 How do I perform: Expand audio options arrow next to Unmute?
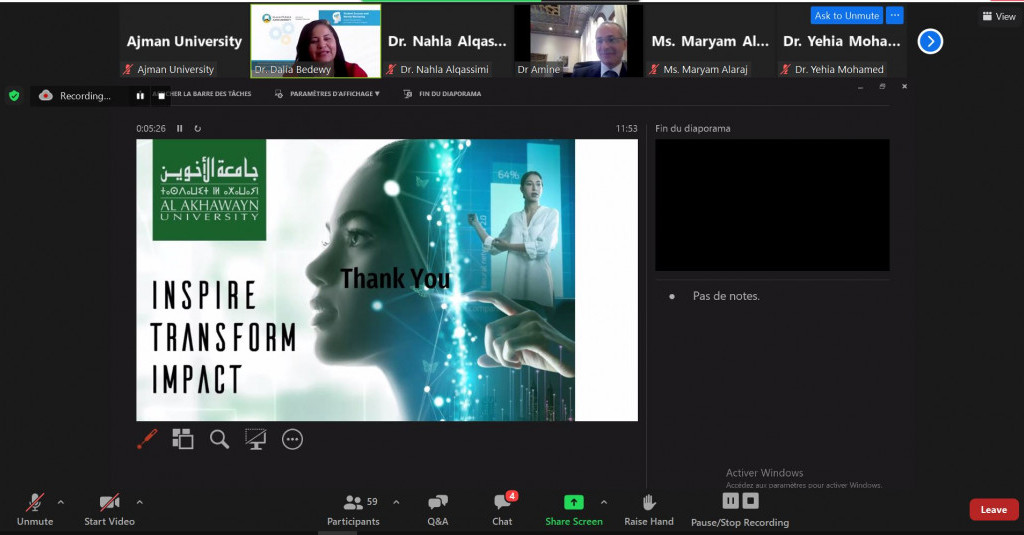coord(61,502)
